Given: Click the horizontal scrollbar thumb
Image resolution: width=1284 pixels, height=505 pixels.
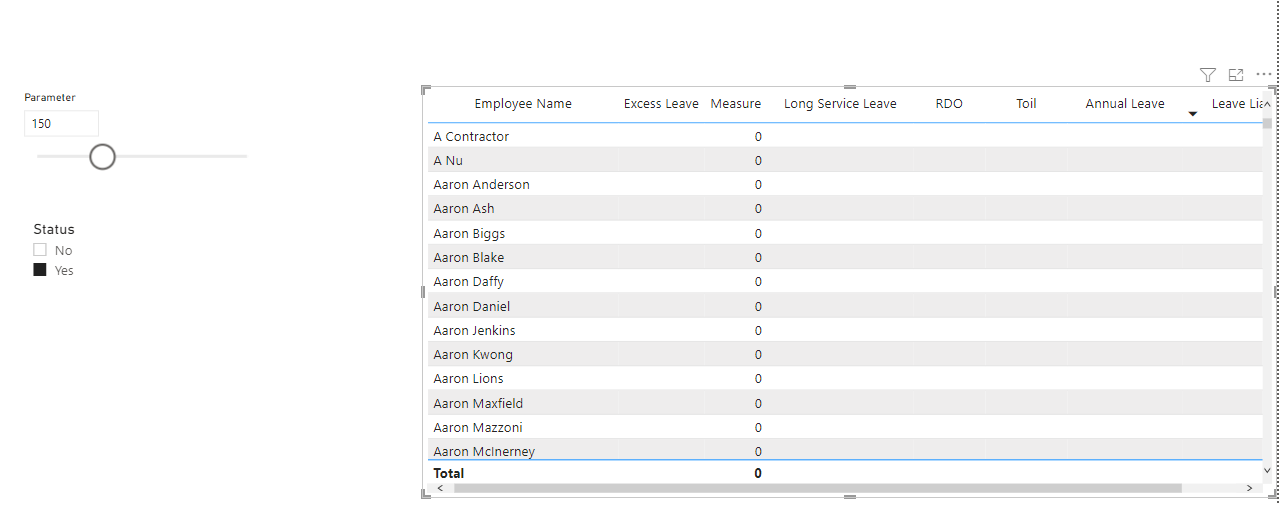Looking at the screenshot, I should tap(817, 488).
